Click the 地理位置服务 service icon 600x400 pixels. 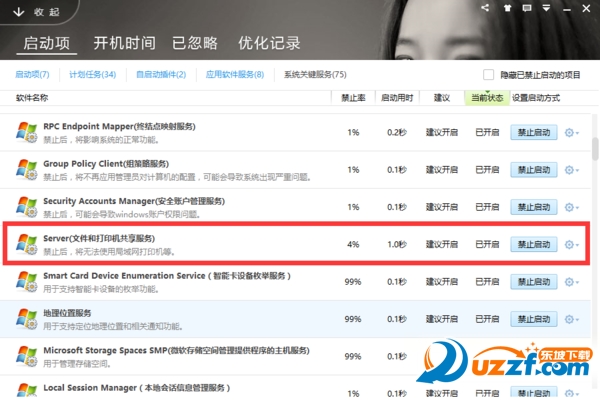27,318
